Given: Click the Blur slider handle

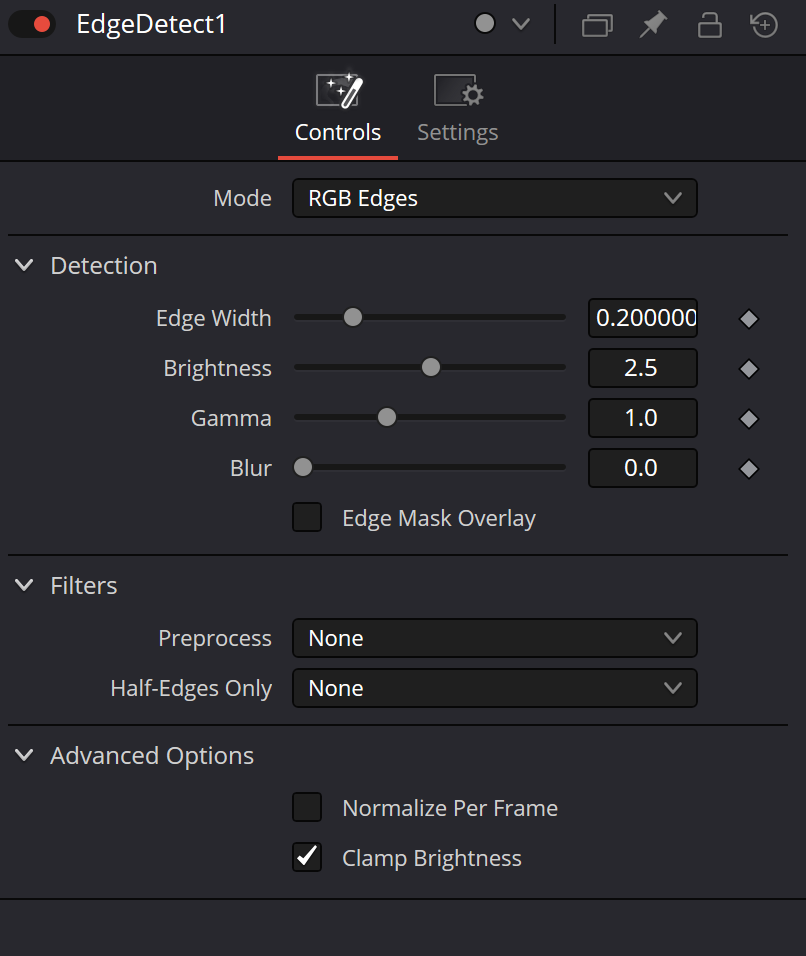Looking at the screenshot, I should [303, 467].
